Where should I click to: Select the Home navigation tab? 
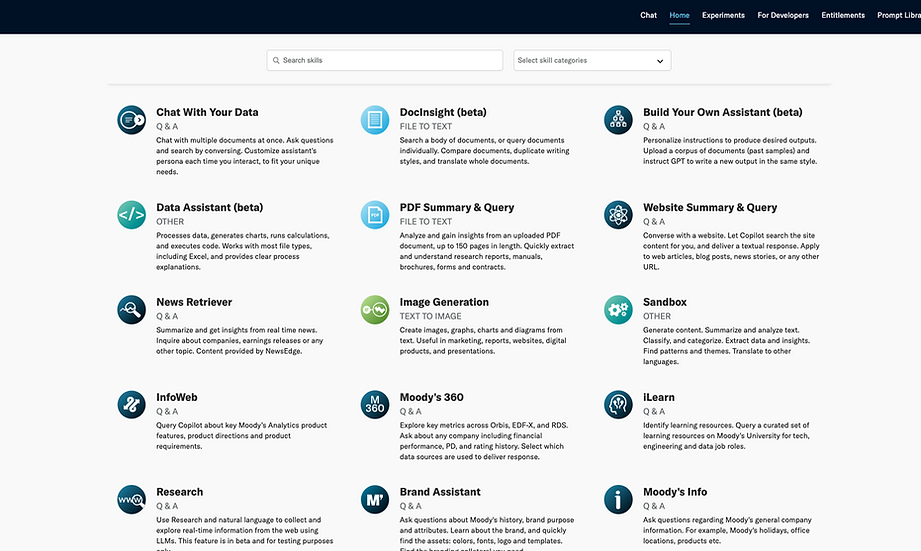click(680, 15)
